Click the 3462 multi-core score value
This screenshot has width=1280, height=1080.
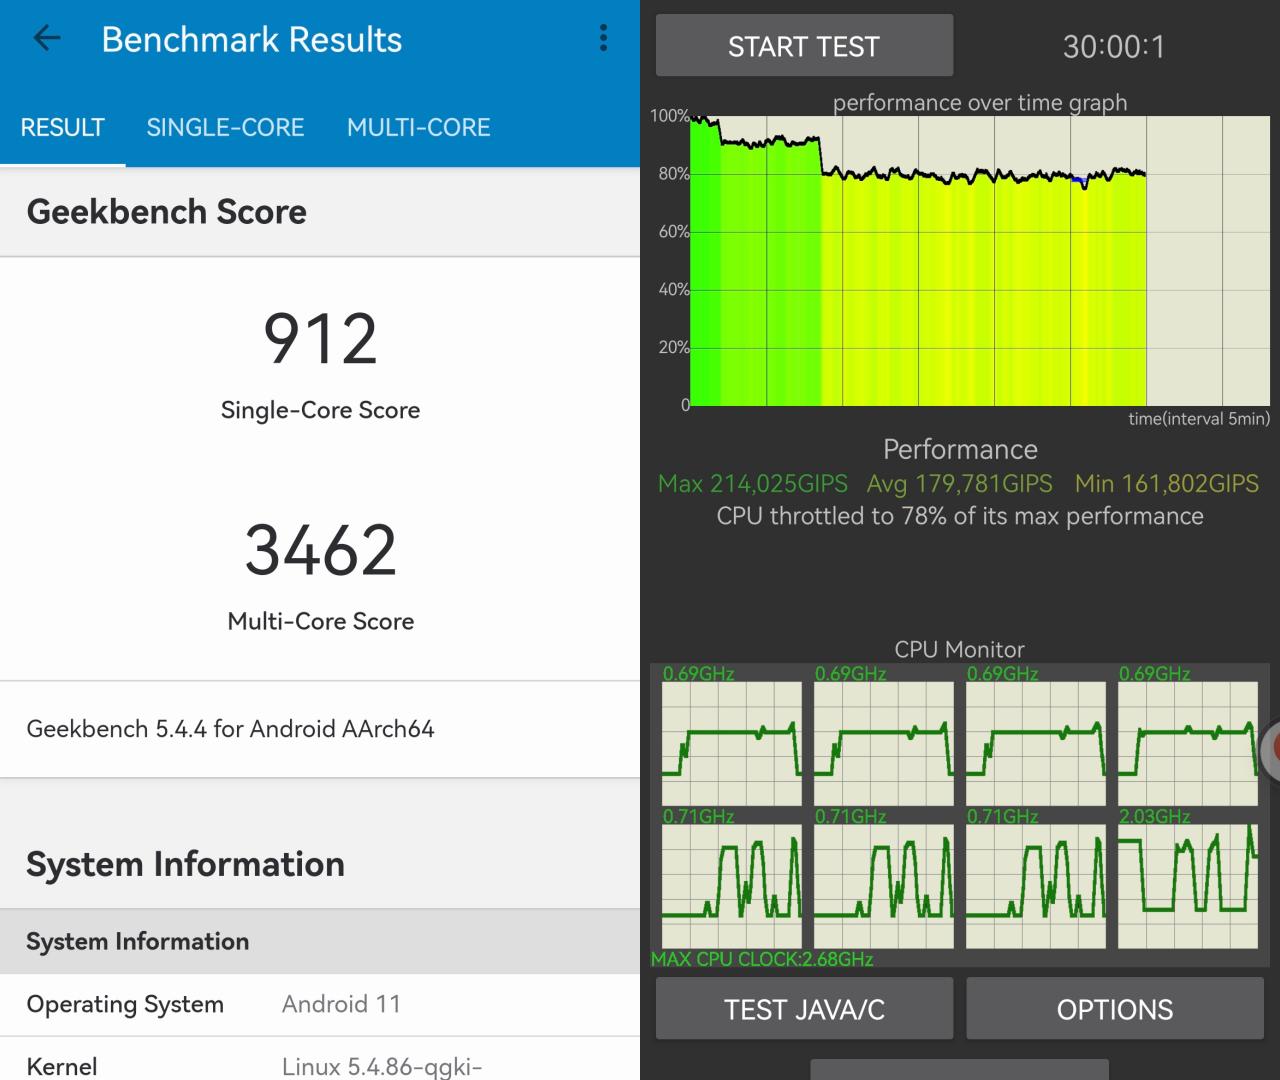pyautogui.click(x=320, y=550)
